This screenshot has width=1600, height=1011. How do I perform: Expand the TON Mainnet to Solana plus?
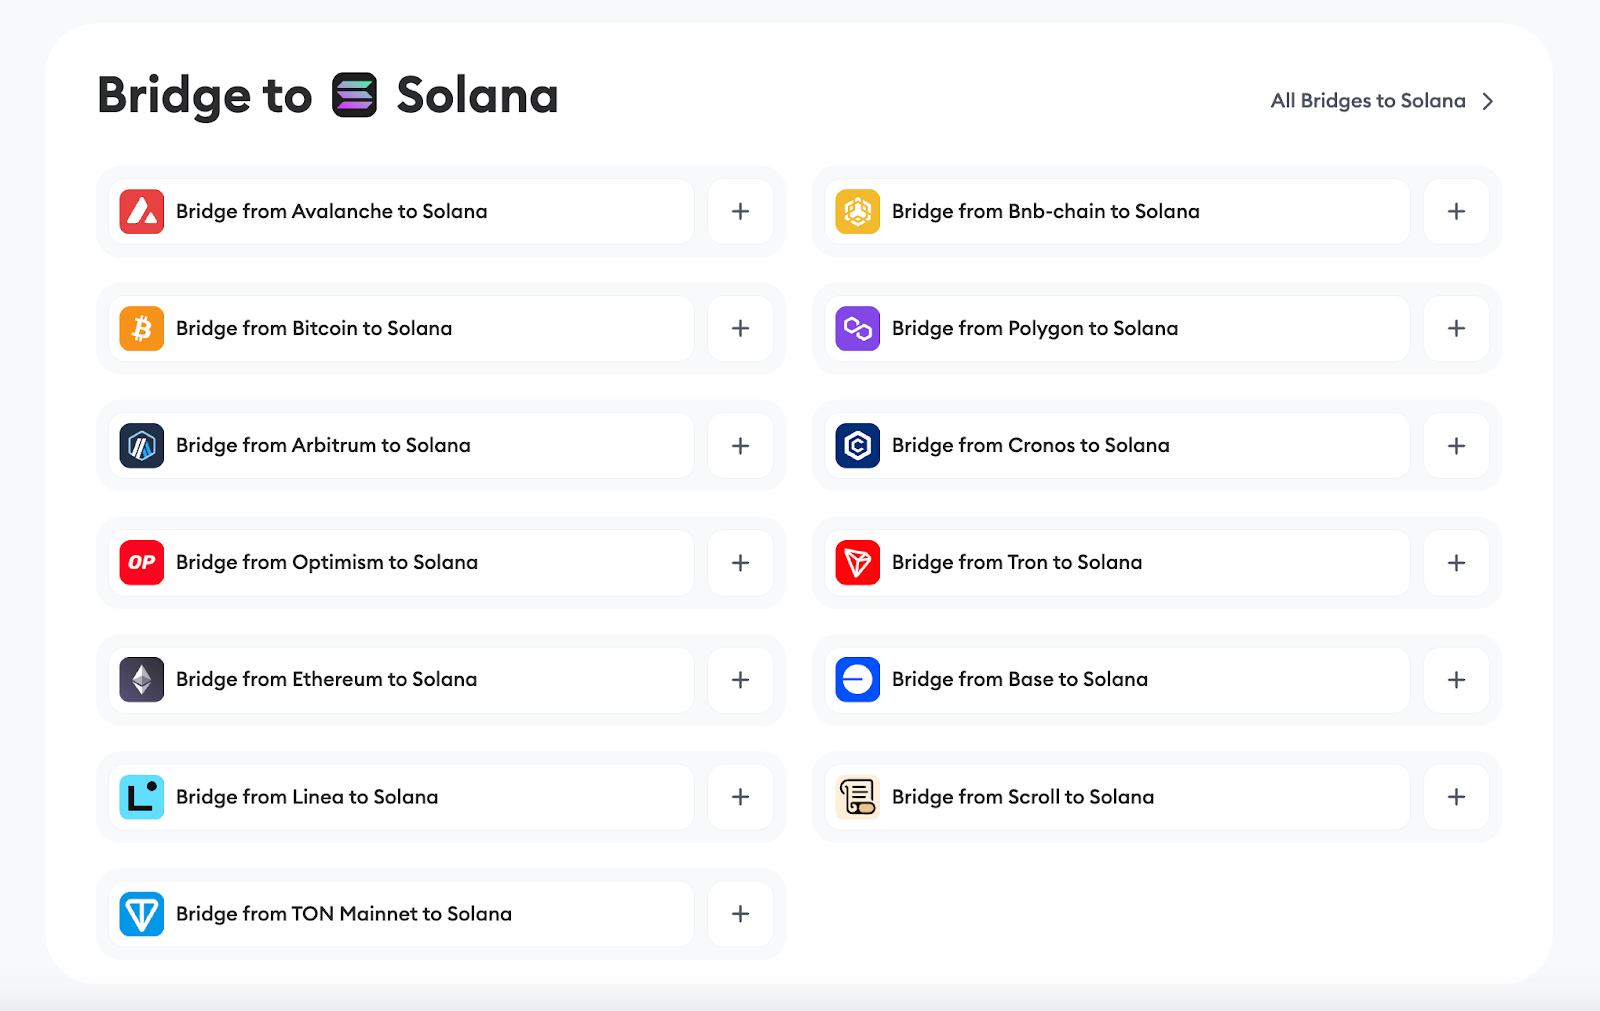tap(741, 914)
